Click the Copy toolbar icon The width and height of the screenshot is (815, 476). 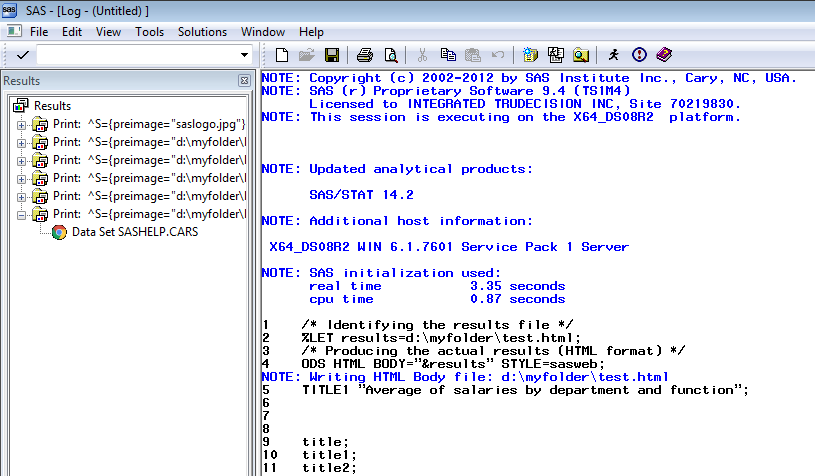point(448,55)
